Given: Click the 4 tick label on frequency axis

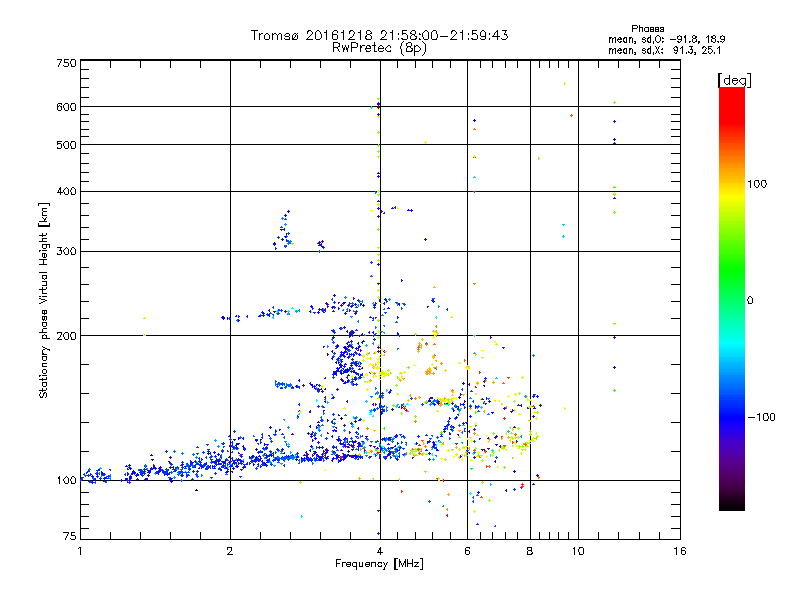Looking at the screenshot, I should tap(380, 551).
